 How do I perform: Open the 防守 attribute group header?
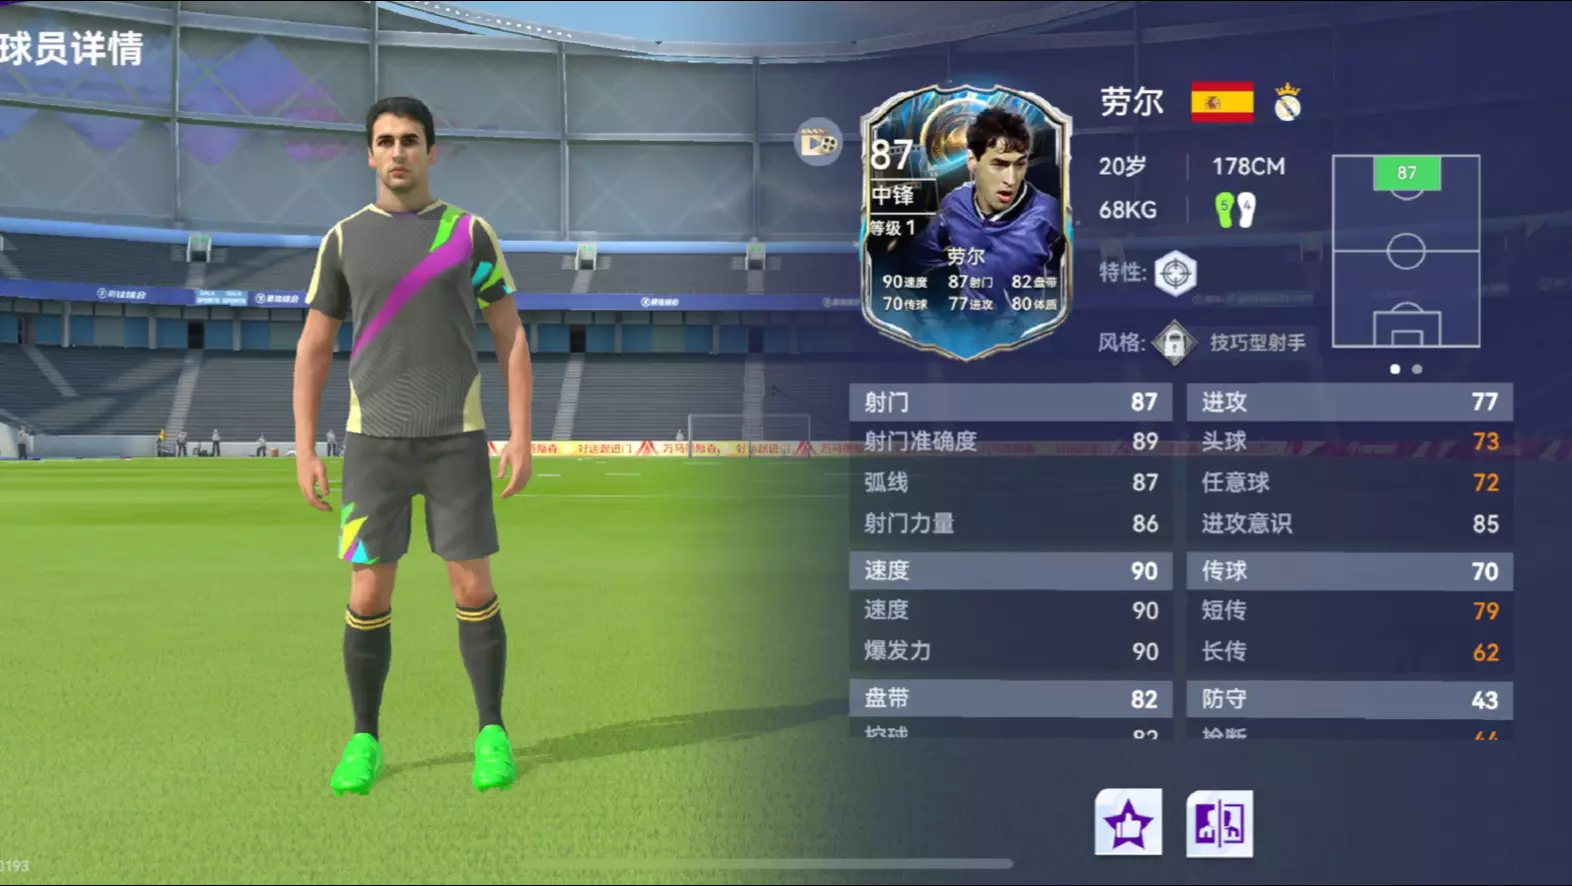click(x=1349, y=699)
